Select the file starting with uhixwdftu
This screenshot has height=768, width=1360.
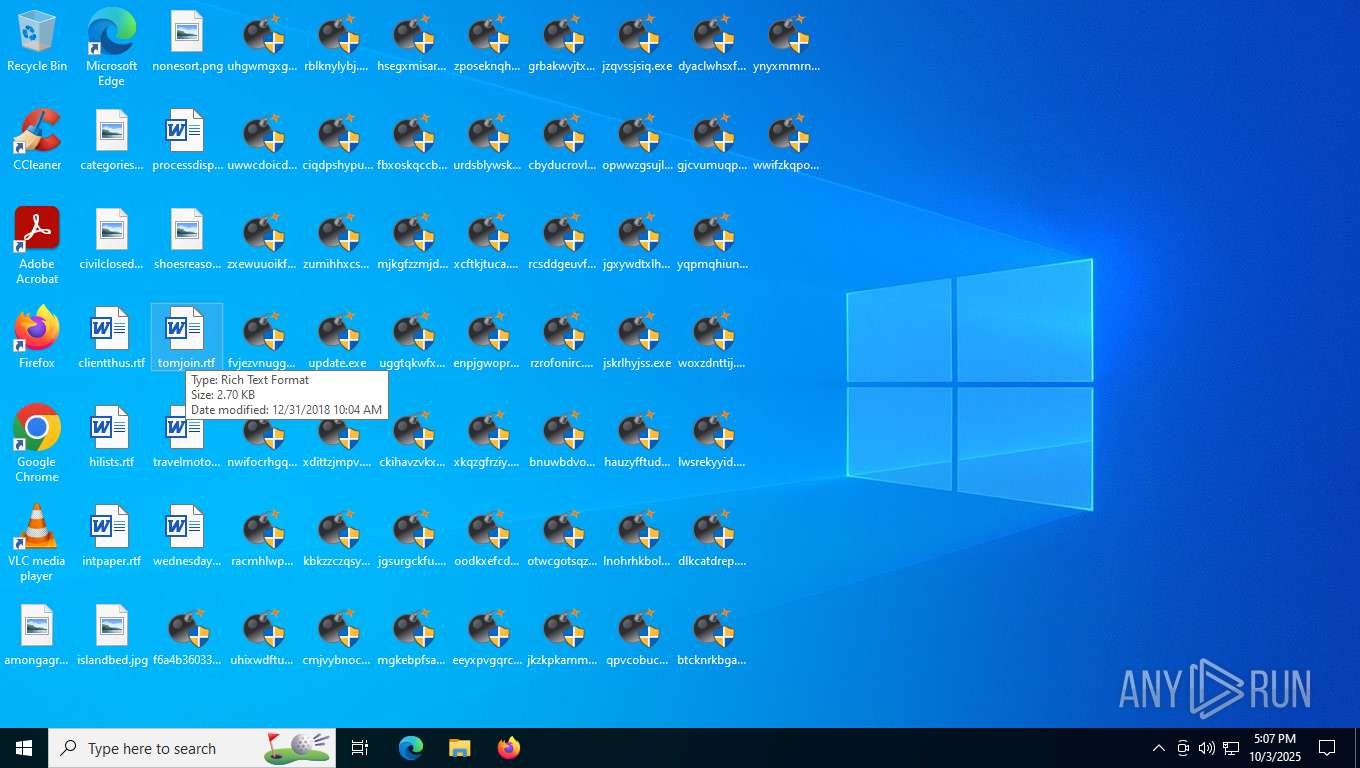coord(262,636)
